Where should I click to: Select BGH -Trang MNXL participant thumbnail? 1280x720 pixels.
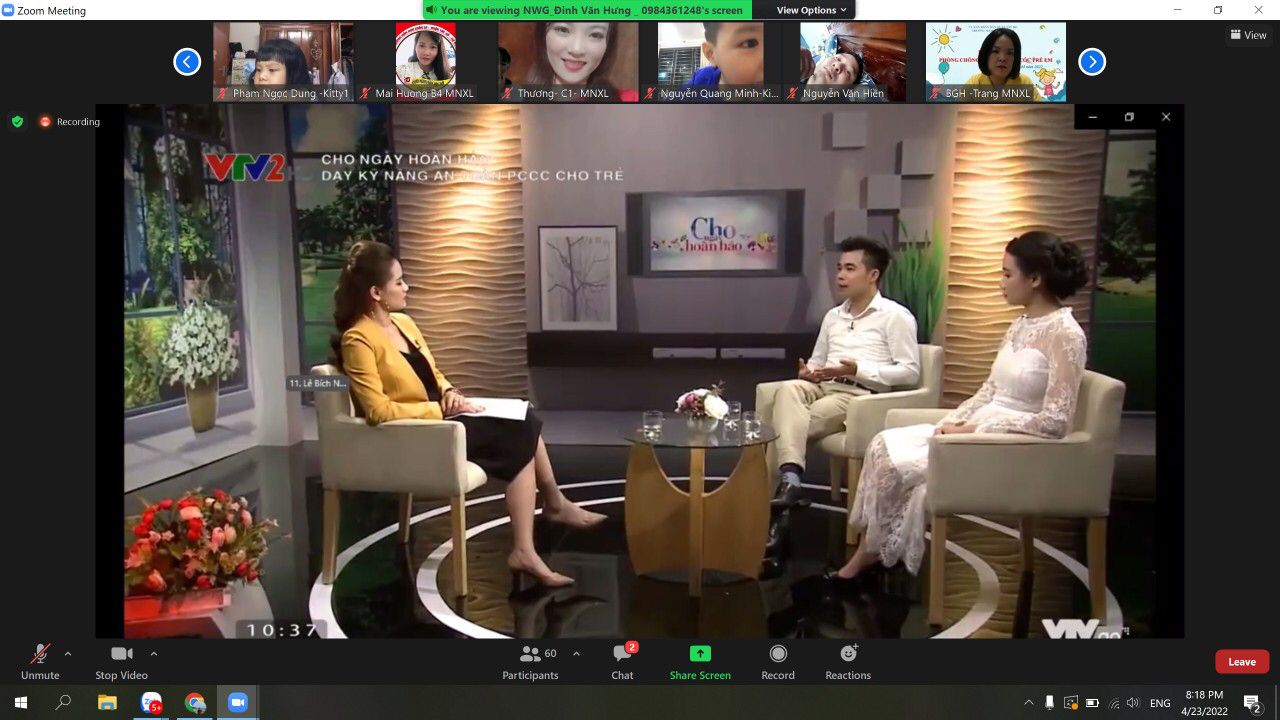(995, 61)
